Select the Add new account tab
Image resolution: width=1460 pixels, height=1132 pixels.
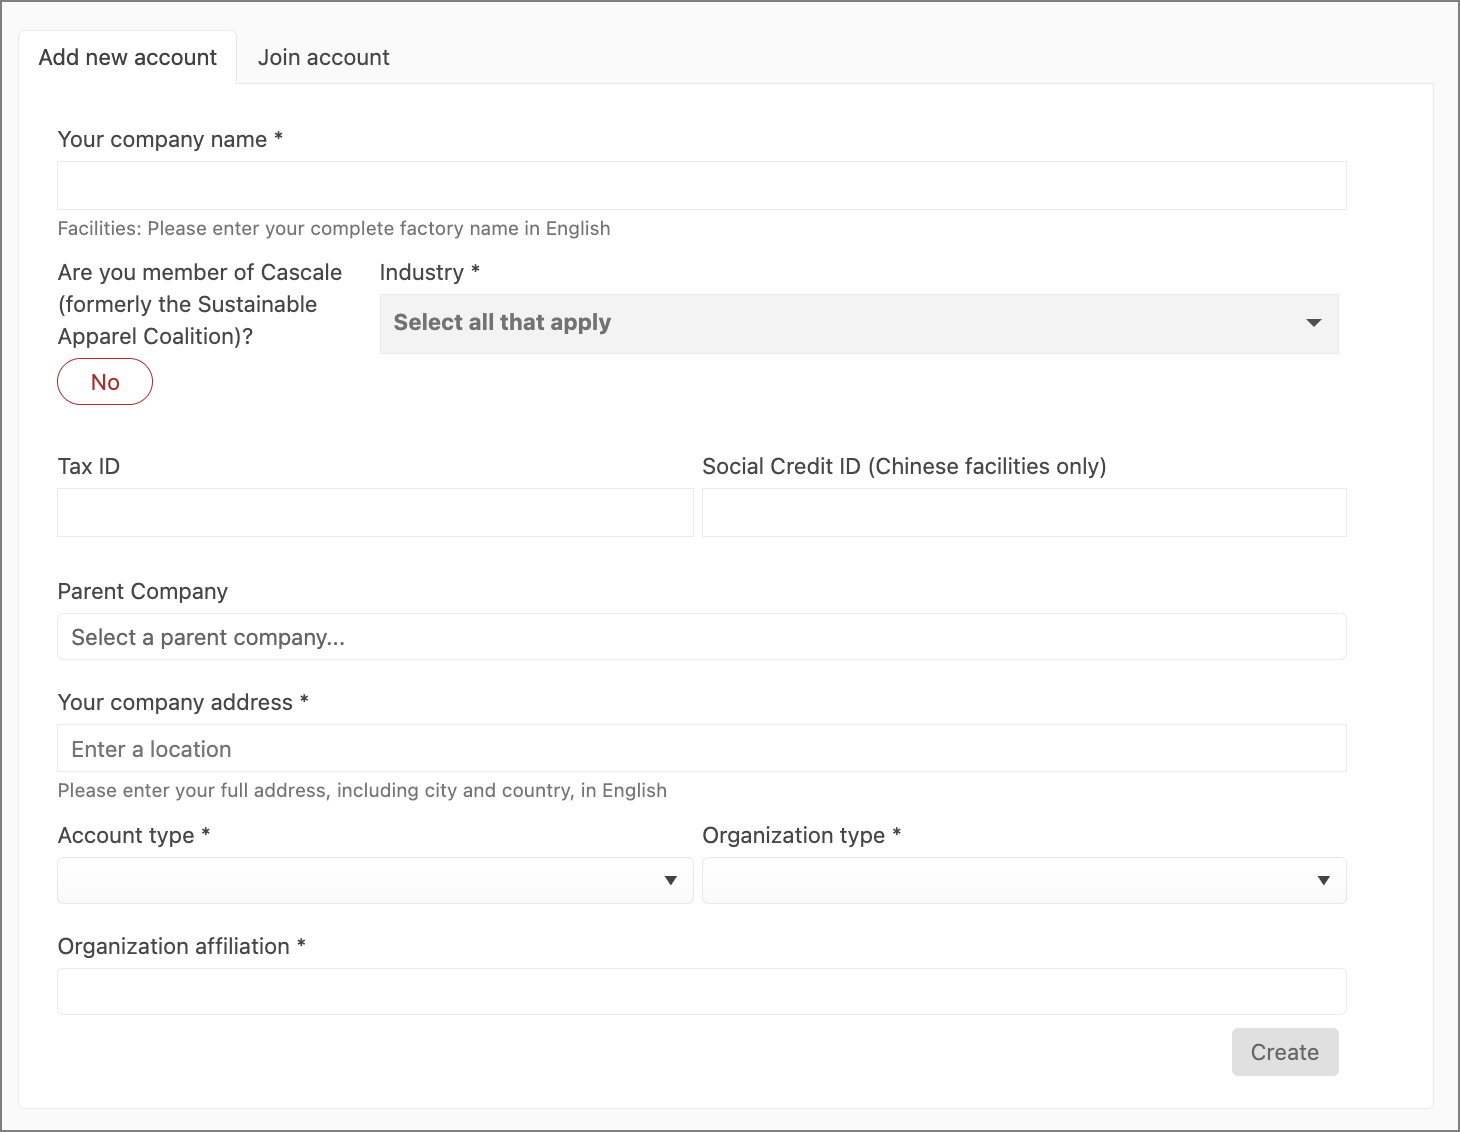click(127, 57)
